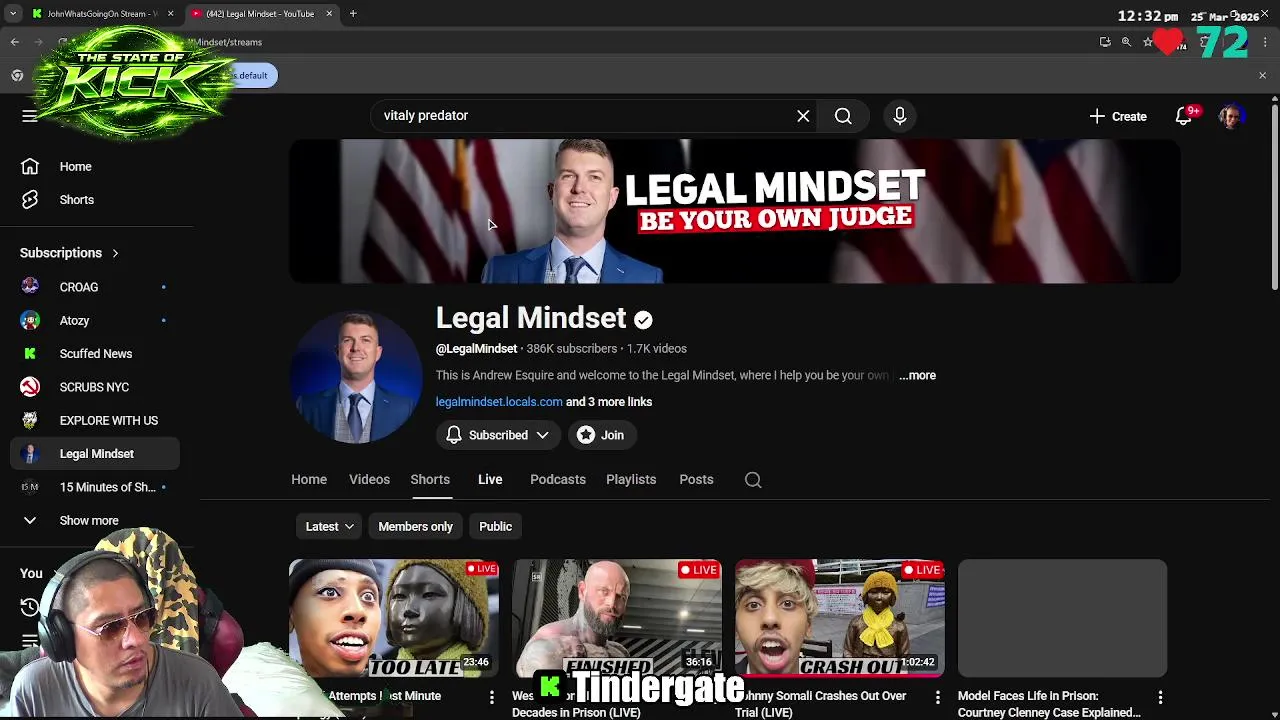
Task: Show 'and 3 more links' popup
Action: 609,402
